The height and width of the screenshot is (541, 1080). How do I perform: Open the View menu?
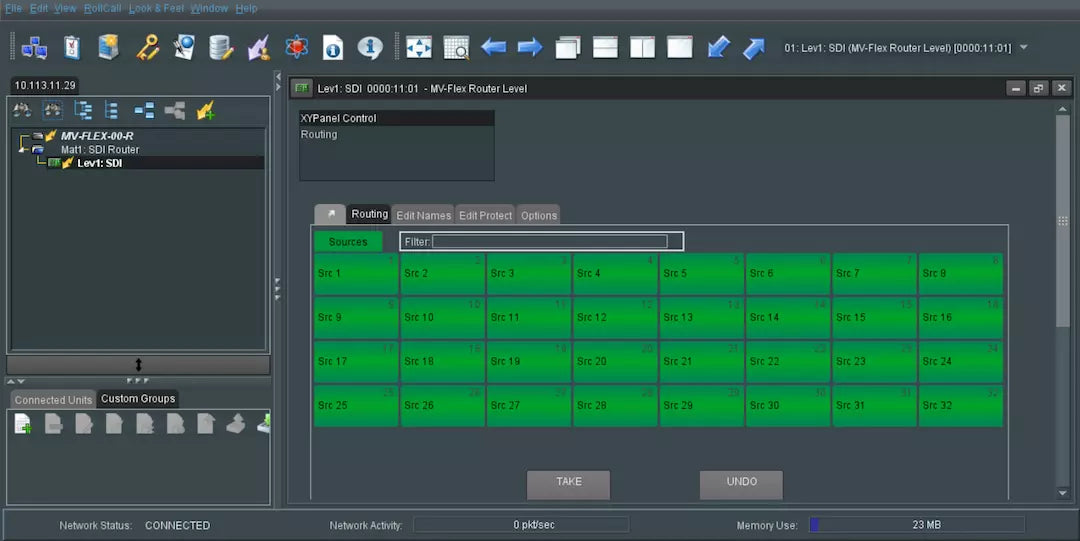pyautogui.click(x=65, y=8)
